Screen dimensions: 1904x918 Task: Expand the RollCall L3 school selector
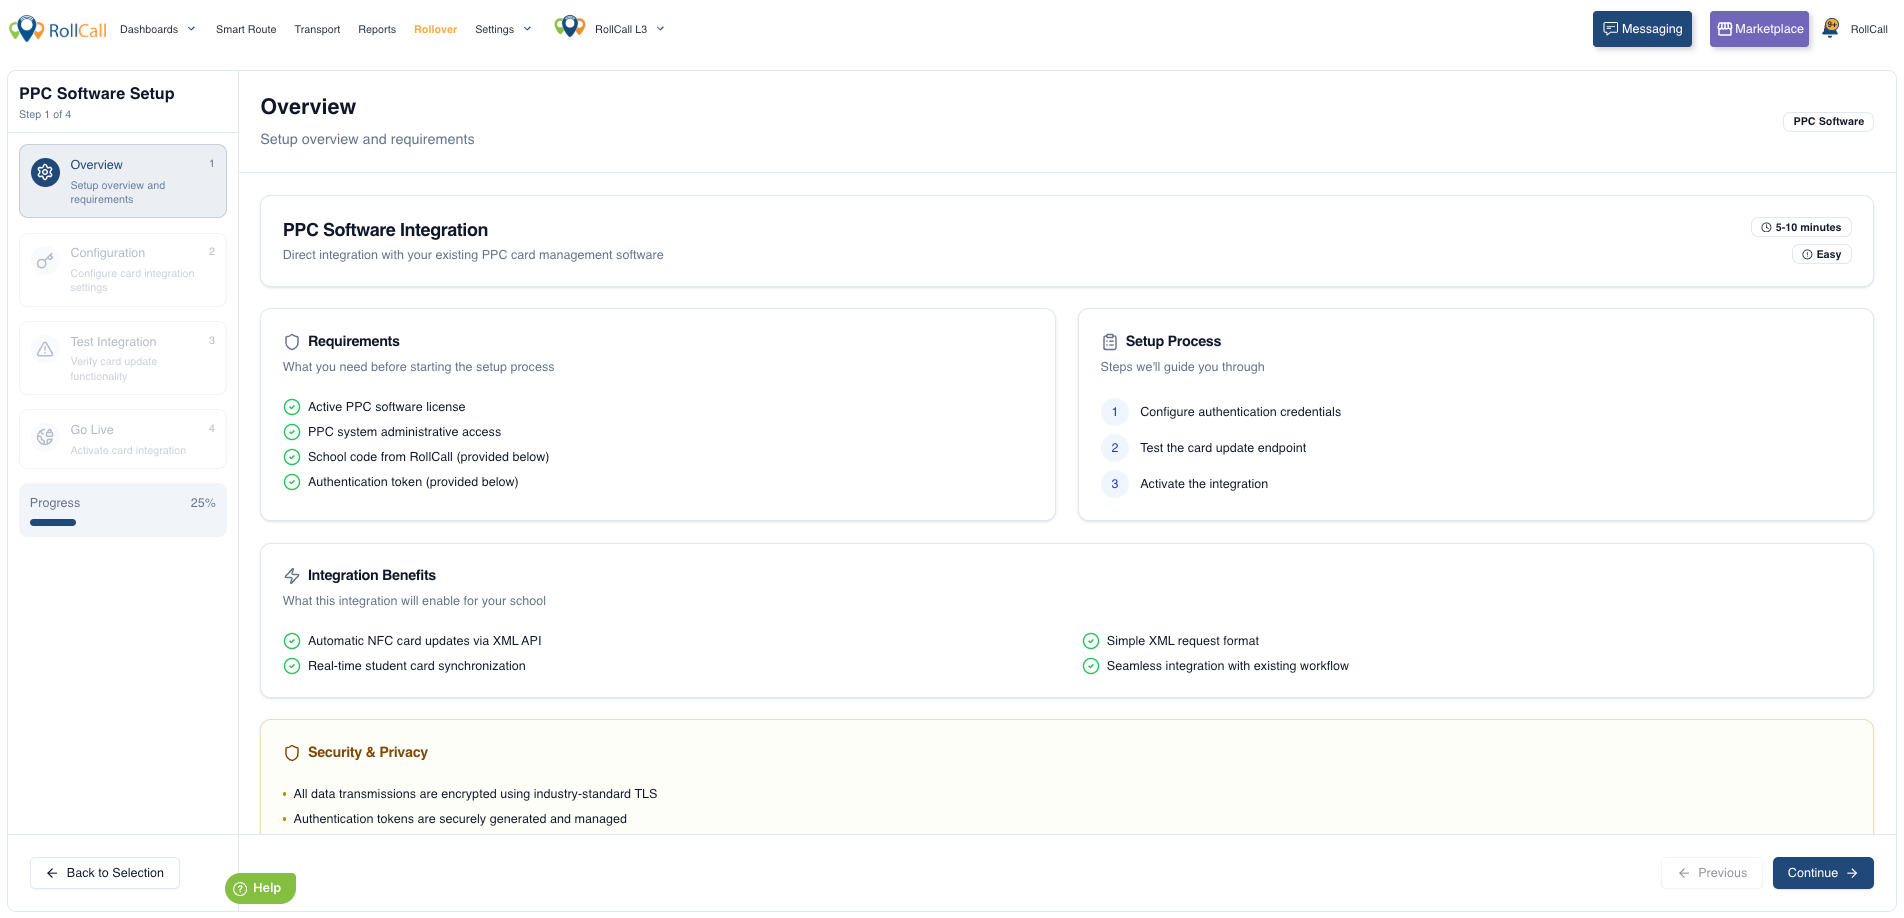point(629,29)
